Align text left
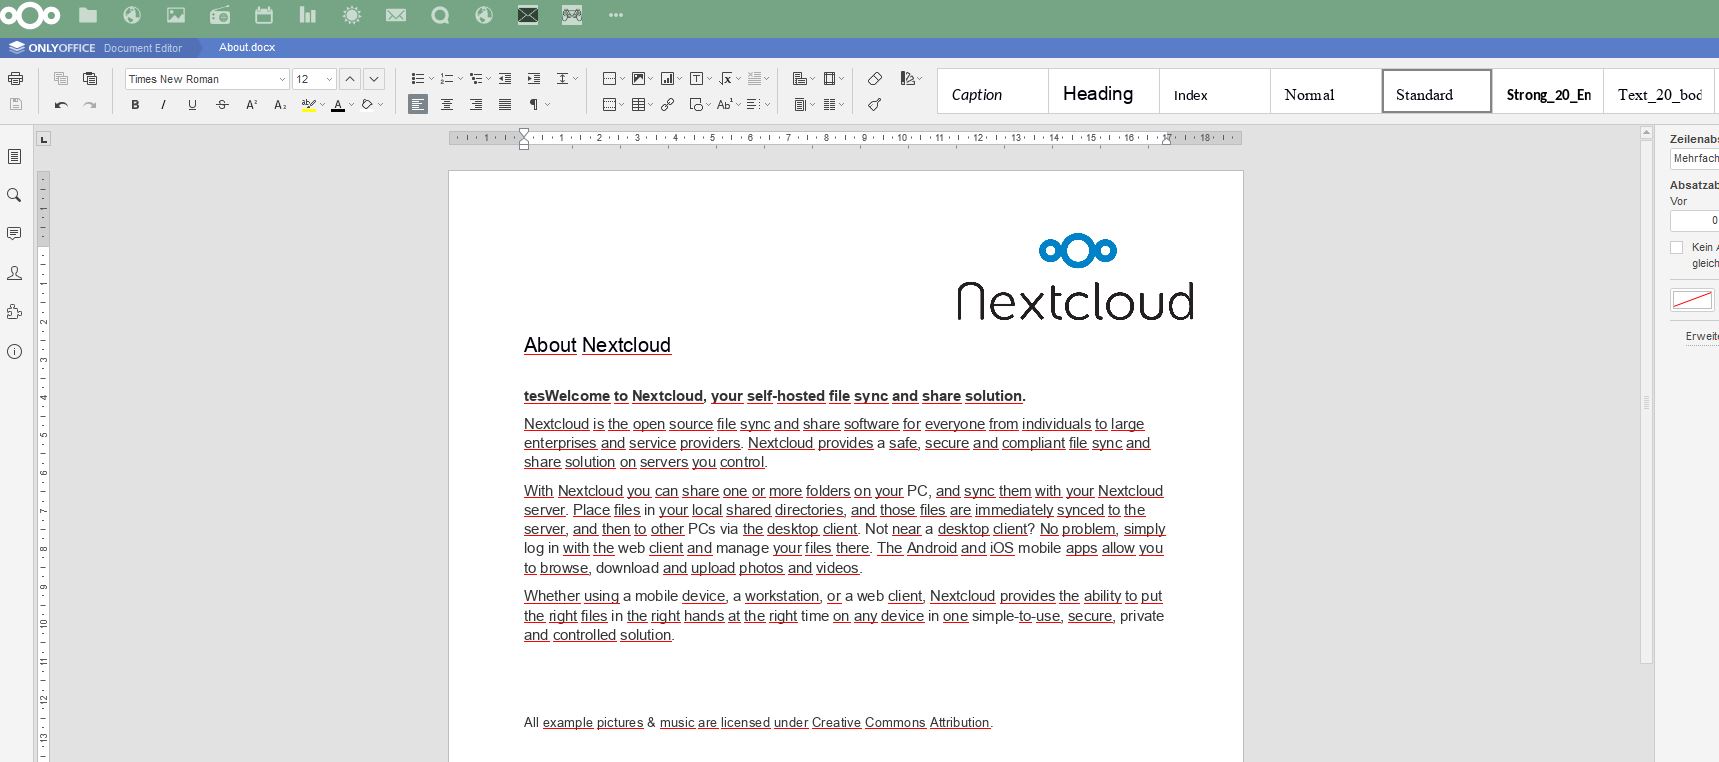 click(418, 104)
